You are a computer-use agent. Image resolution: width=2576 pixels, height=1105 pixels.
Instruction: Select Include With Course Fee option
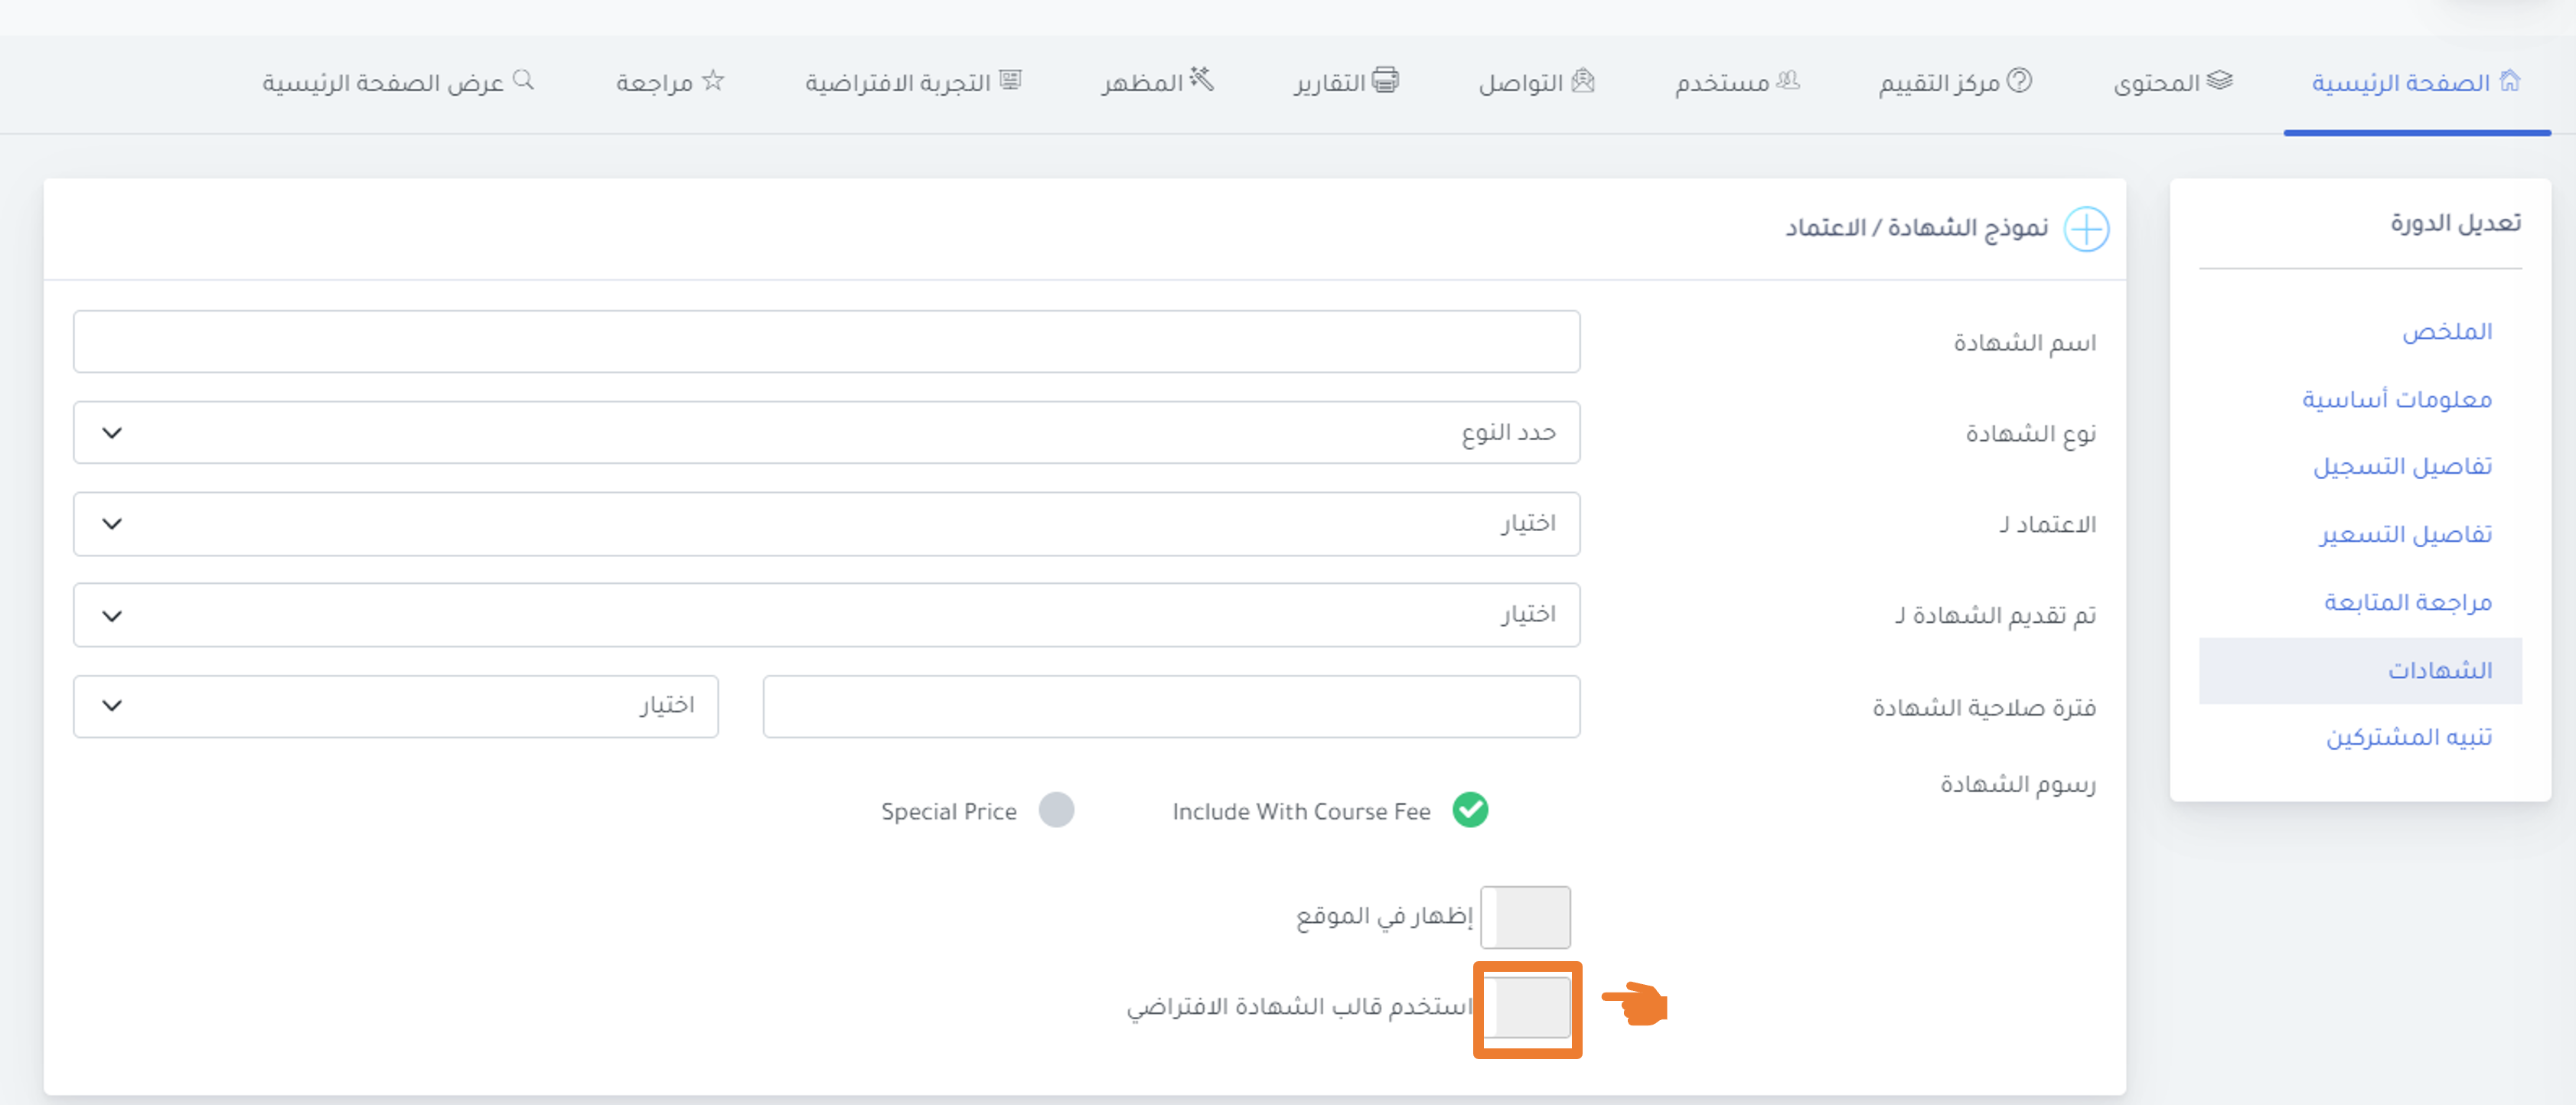tap(1470, 810)
